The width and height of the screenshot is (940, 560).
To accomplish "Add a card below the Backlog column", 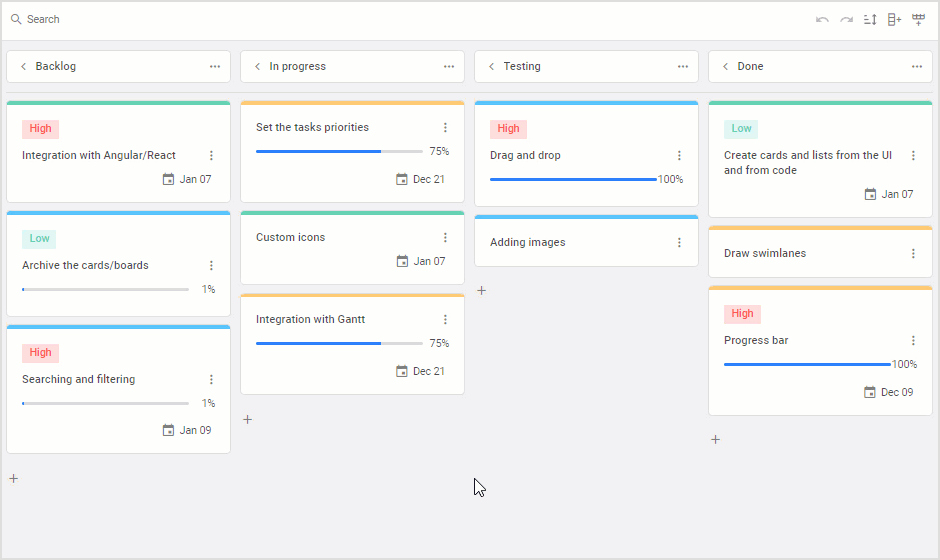I will [x=13, y=479].
